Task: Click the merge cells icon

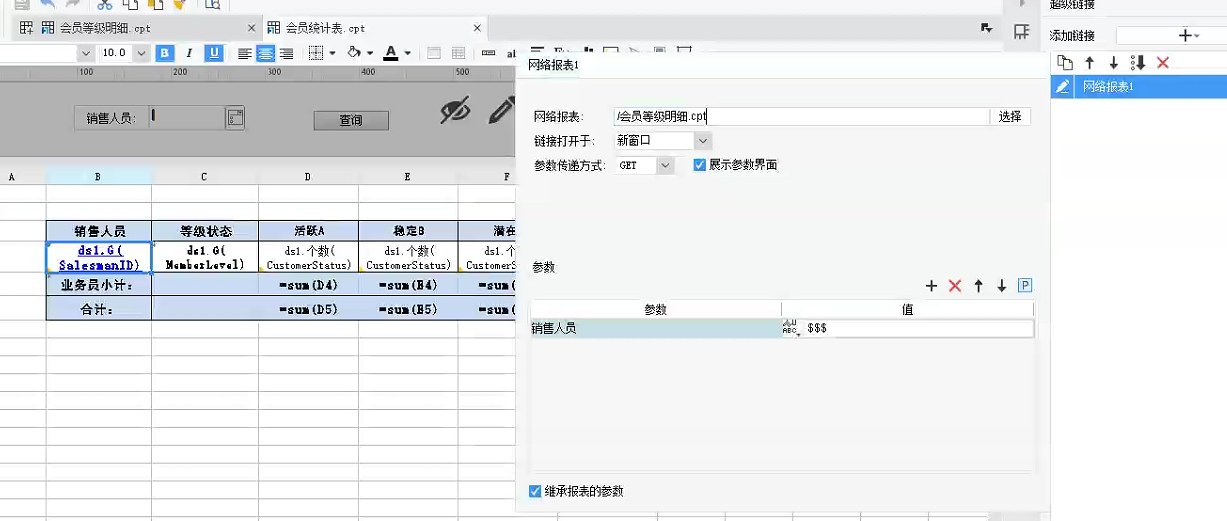Action: [x=434, y=53]
